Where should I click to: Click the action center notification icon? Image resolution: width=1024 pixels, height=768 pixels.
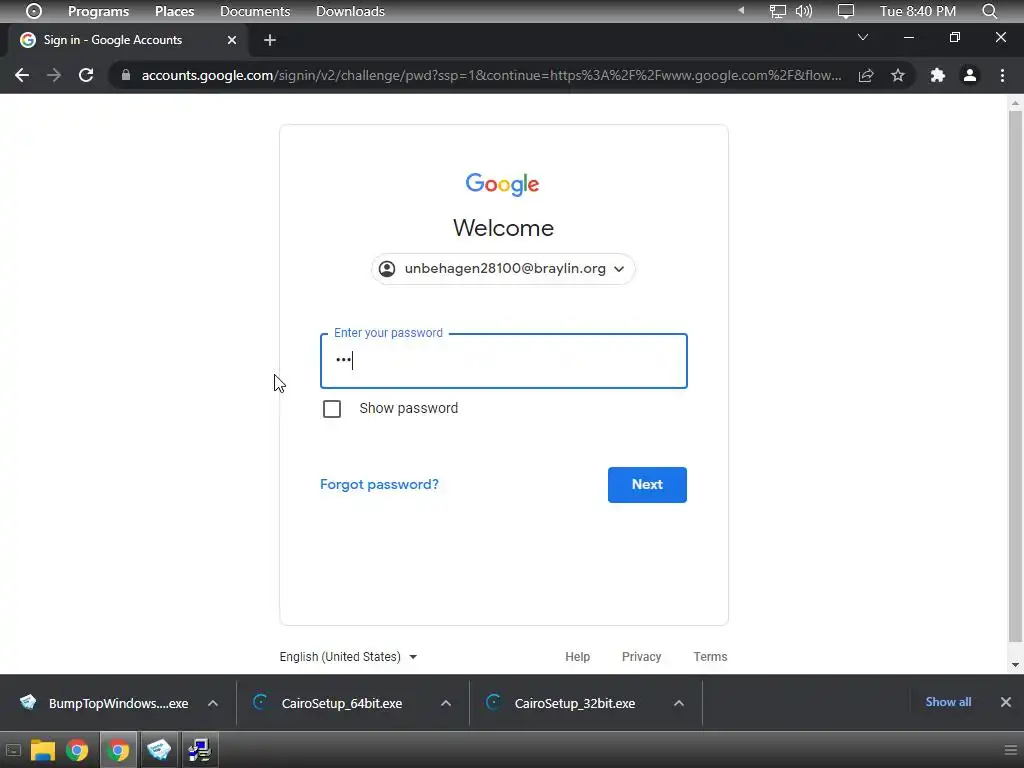tap(846, 11)
